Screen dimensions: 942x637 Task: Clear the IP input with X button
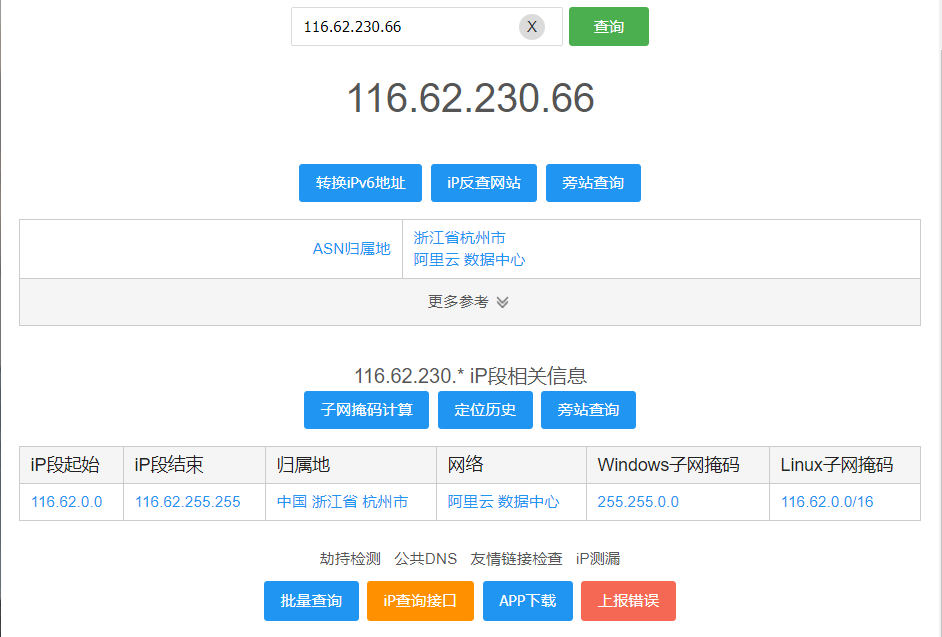(532, 27)
